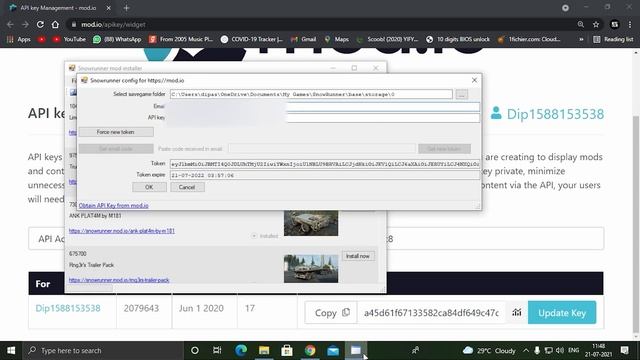Open the Maps bookmark

click(337, 39)
